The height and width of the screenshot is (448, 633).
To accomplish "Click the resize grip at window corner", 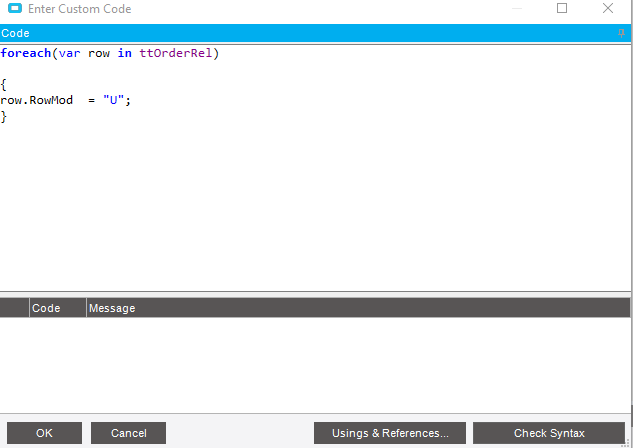I will (626, 443).
